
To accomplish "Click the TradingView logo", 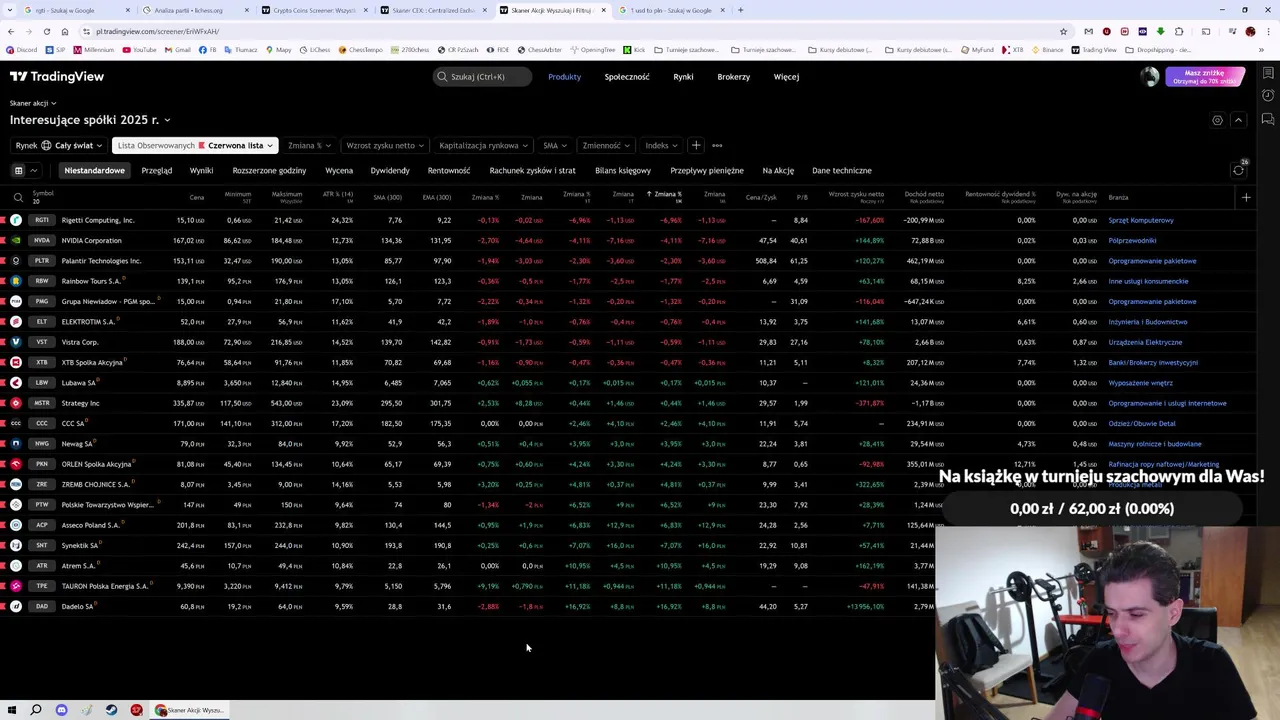I will [57, 76].
